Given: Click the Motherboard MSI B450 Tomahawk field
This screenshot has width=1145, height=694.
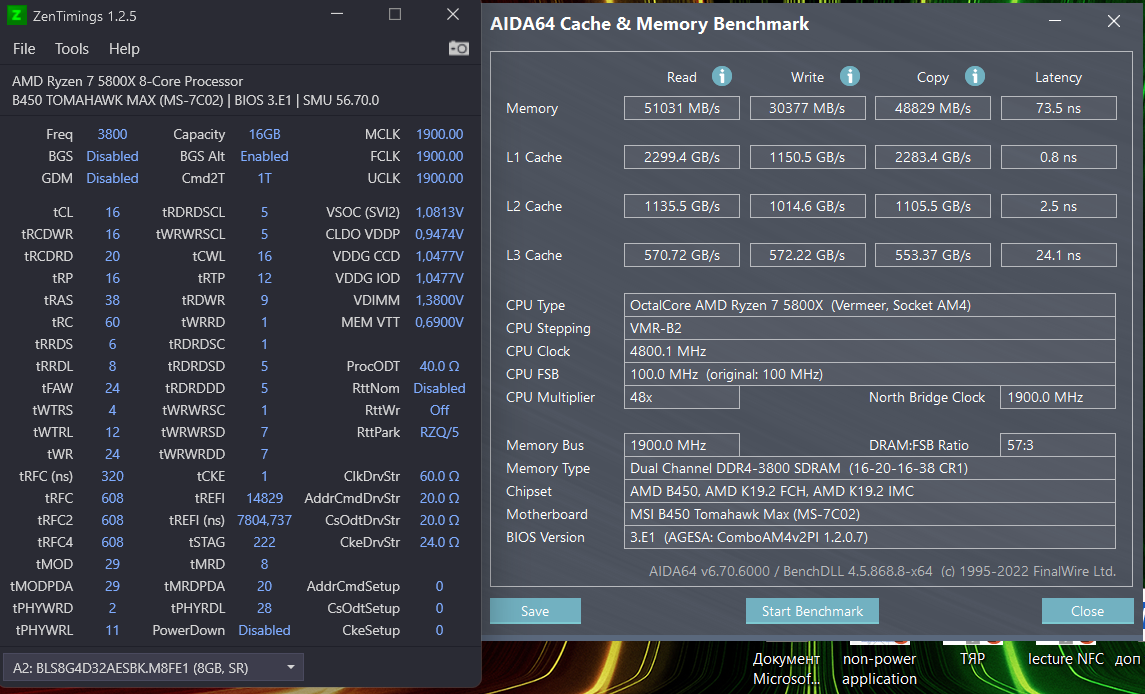Looking at the screenshot, I should (870, 514).
